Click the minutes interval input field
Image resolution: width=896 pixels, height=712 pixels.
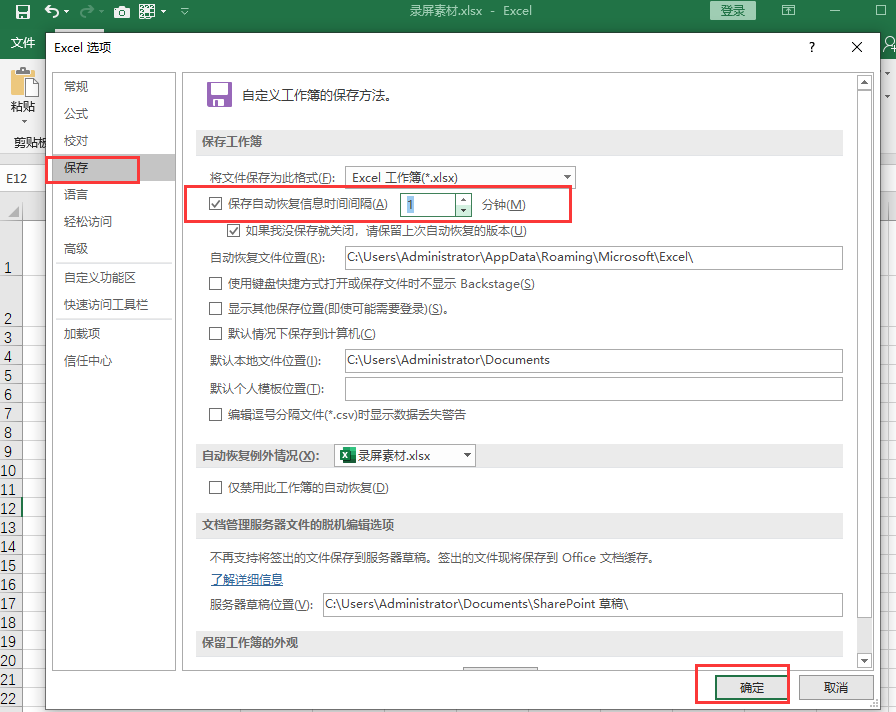pyautogui.click(x=428, y=205)
